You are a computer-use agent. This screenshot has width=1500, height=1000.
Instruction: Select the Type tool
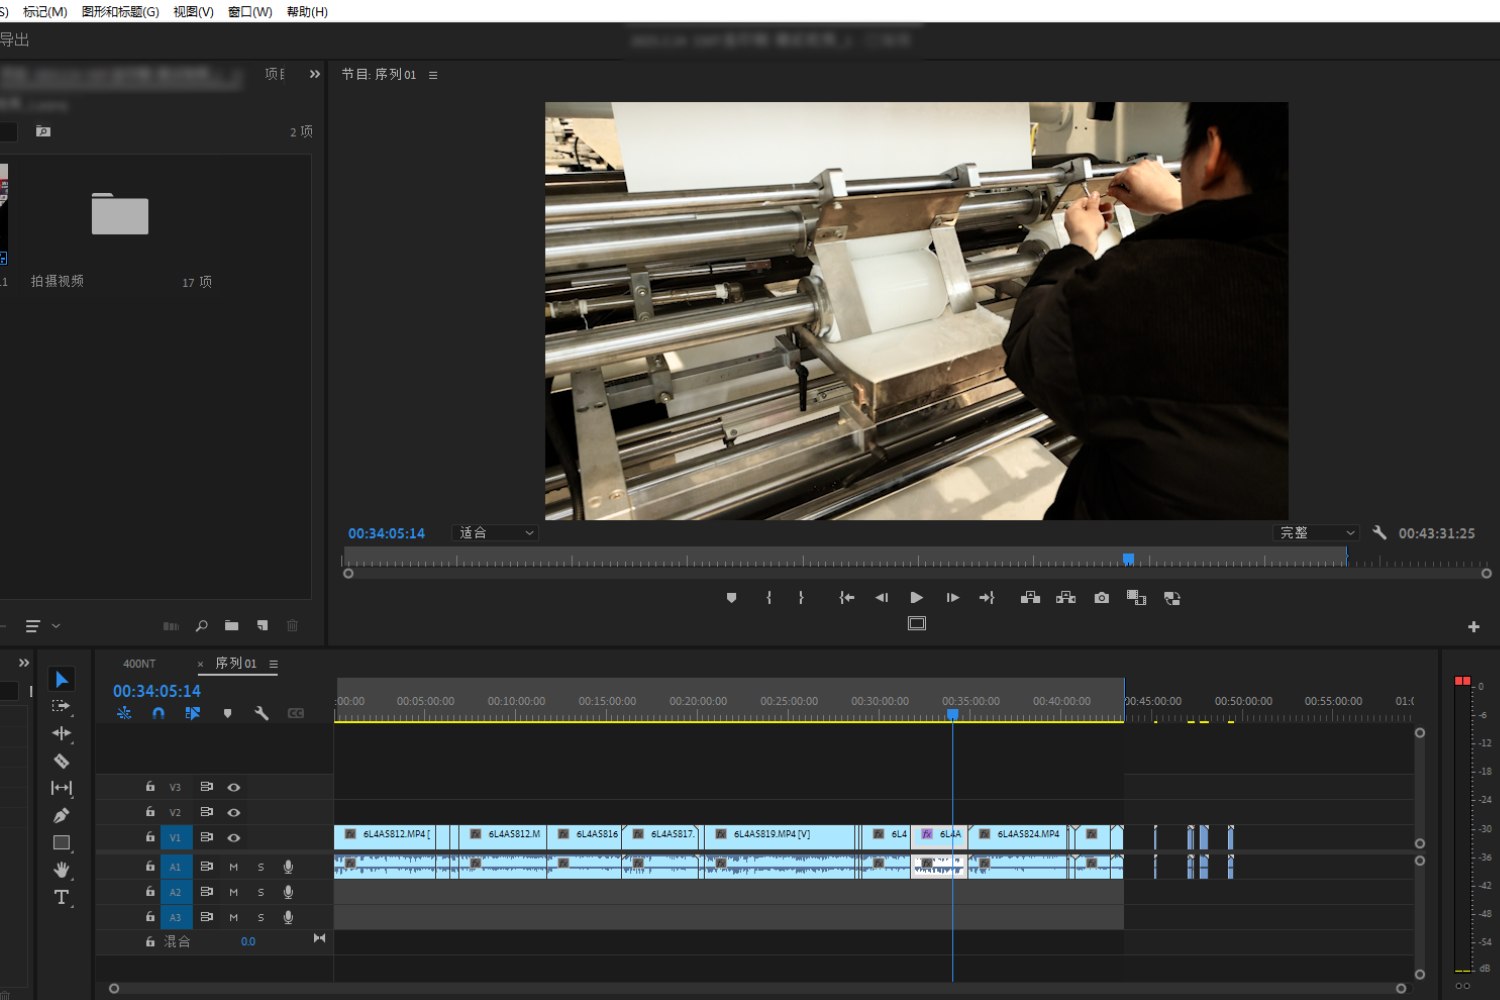61,897
